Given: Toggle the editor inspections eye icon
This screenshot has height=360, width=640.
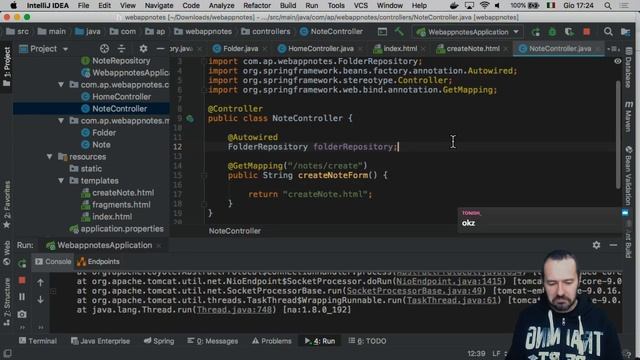Looking at the screenshot, I should 618,61.
